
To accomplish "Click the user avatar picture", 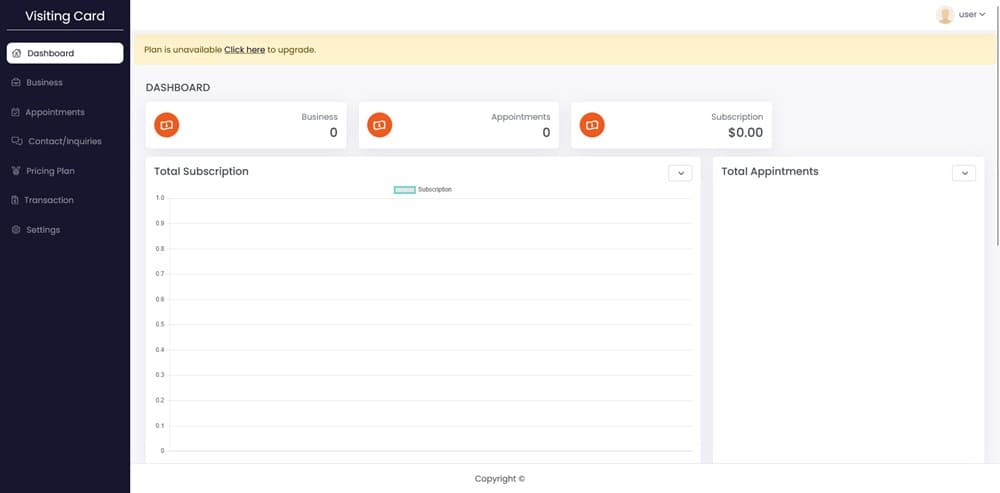I will click(945, 15).
